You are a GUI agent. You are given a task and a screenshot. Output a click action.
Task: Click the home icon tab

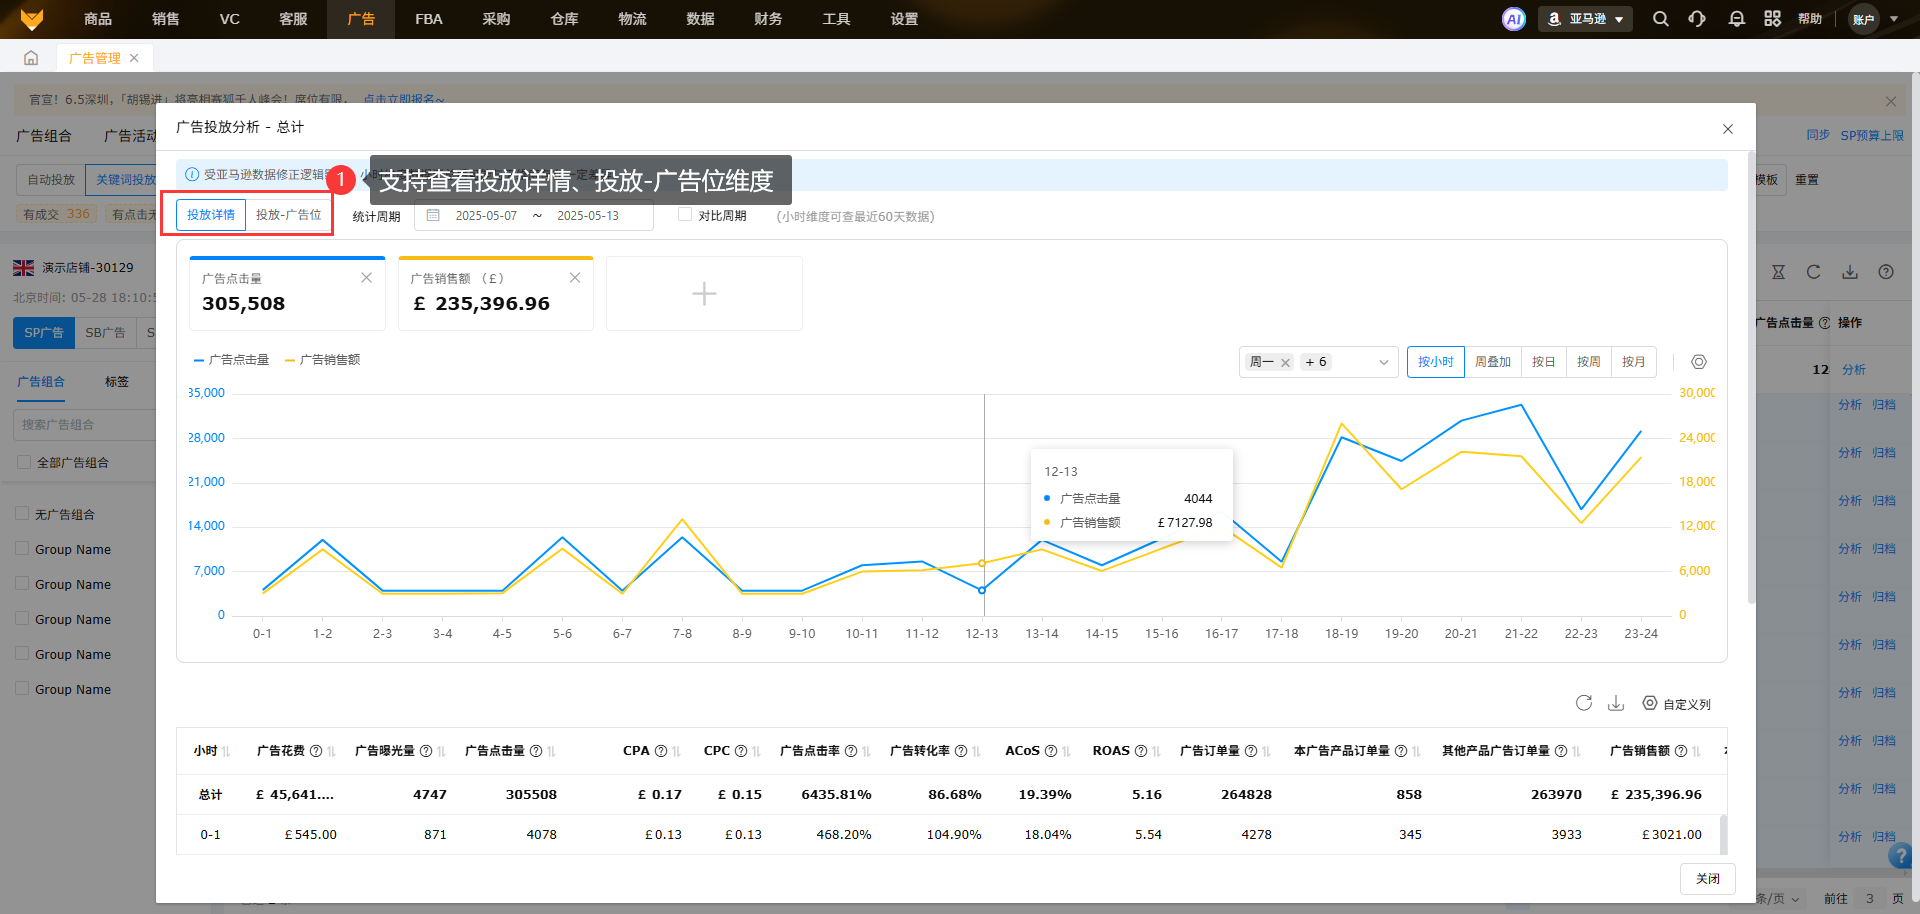[x=31, y=58]
